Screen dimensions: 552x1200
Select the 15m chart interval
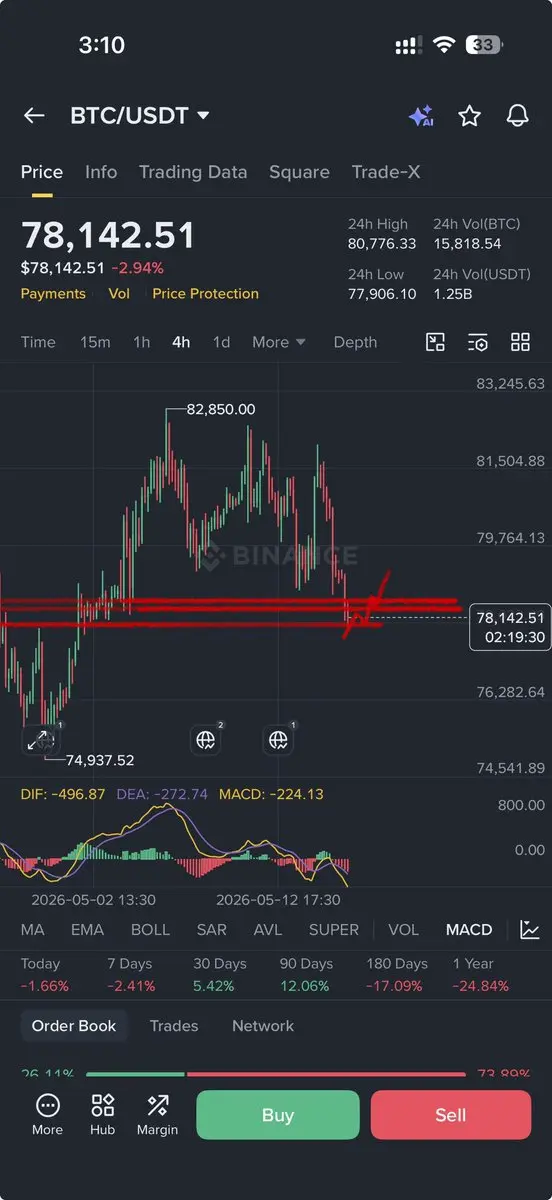click(x=95, y=342)
